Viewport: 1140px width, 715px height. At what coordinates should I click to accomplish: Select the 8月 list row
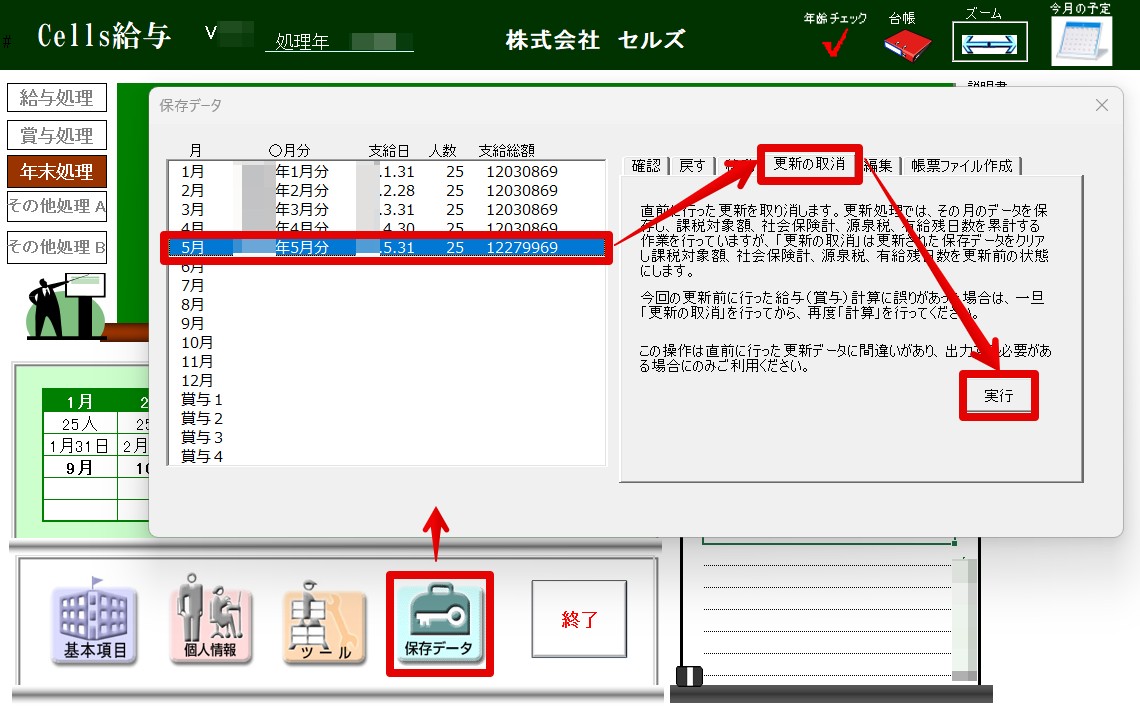[386, 304]
